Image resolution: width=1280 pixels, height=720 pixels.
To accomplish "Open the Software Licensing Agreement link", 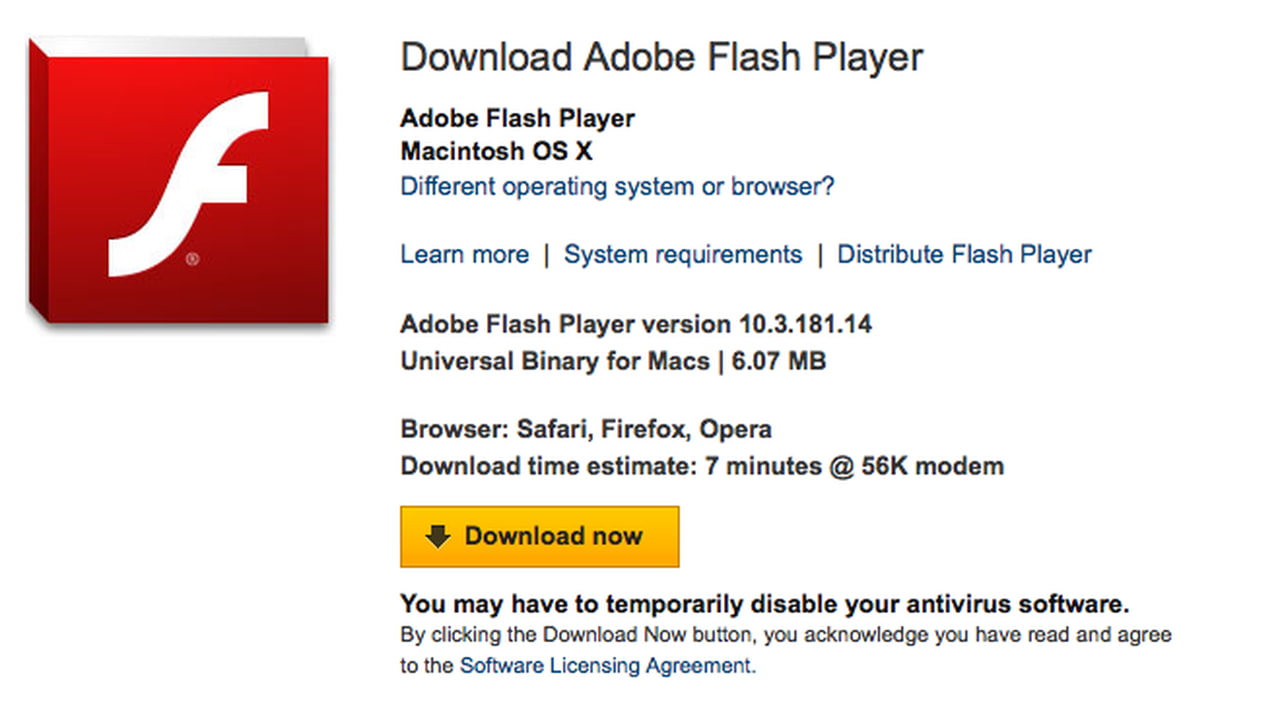I will click(606, 665).
